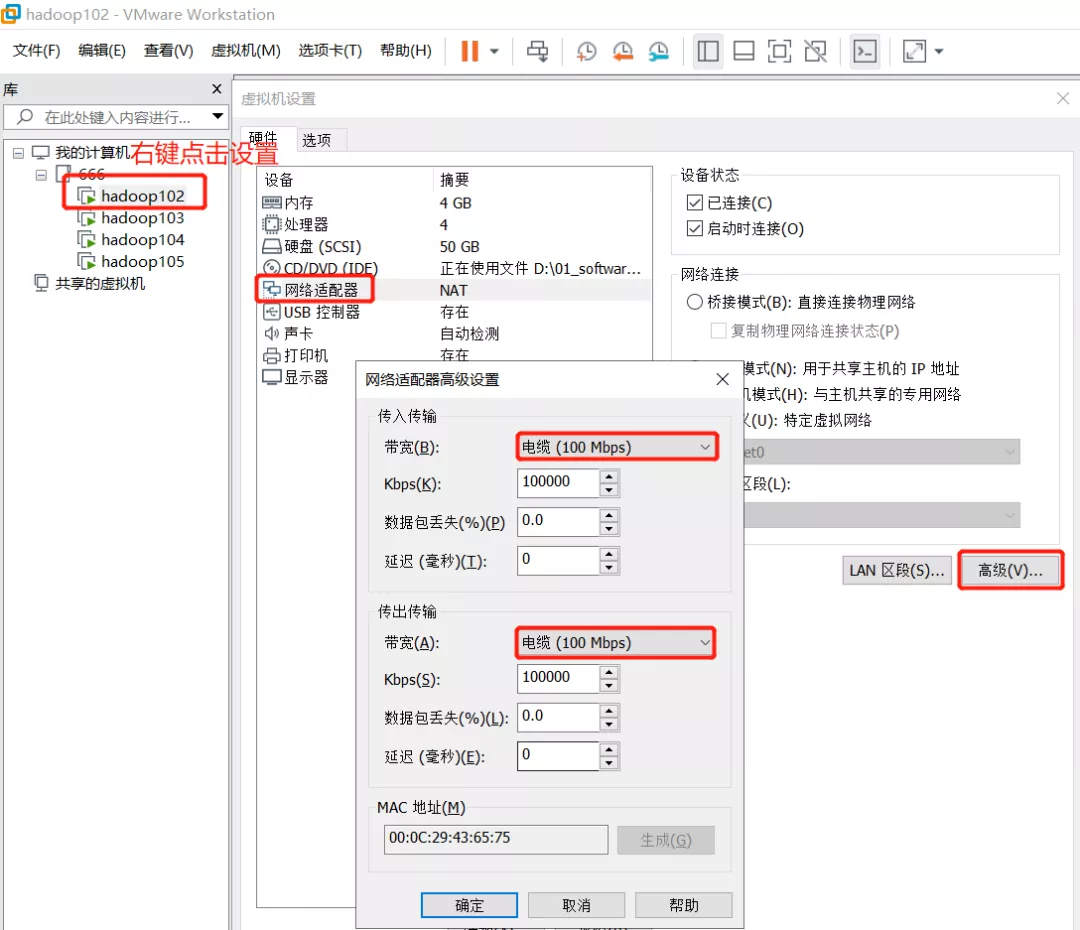Image resolution: width=1080 pixels, height=930 pixels.
Task: Open the outgoing 带宽 bandwidth dropdown
Action: tap(707, 643)
